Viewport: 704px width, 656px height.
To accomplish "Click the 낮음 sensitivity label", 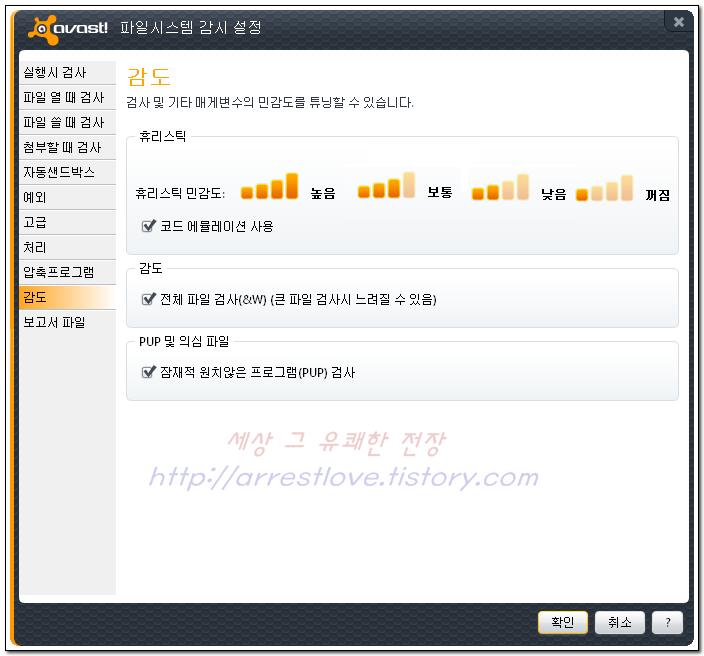I will (553, 194).
